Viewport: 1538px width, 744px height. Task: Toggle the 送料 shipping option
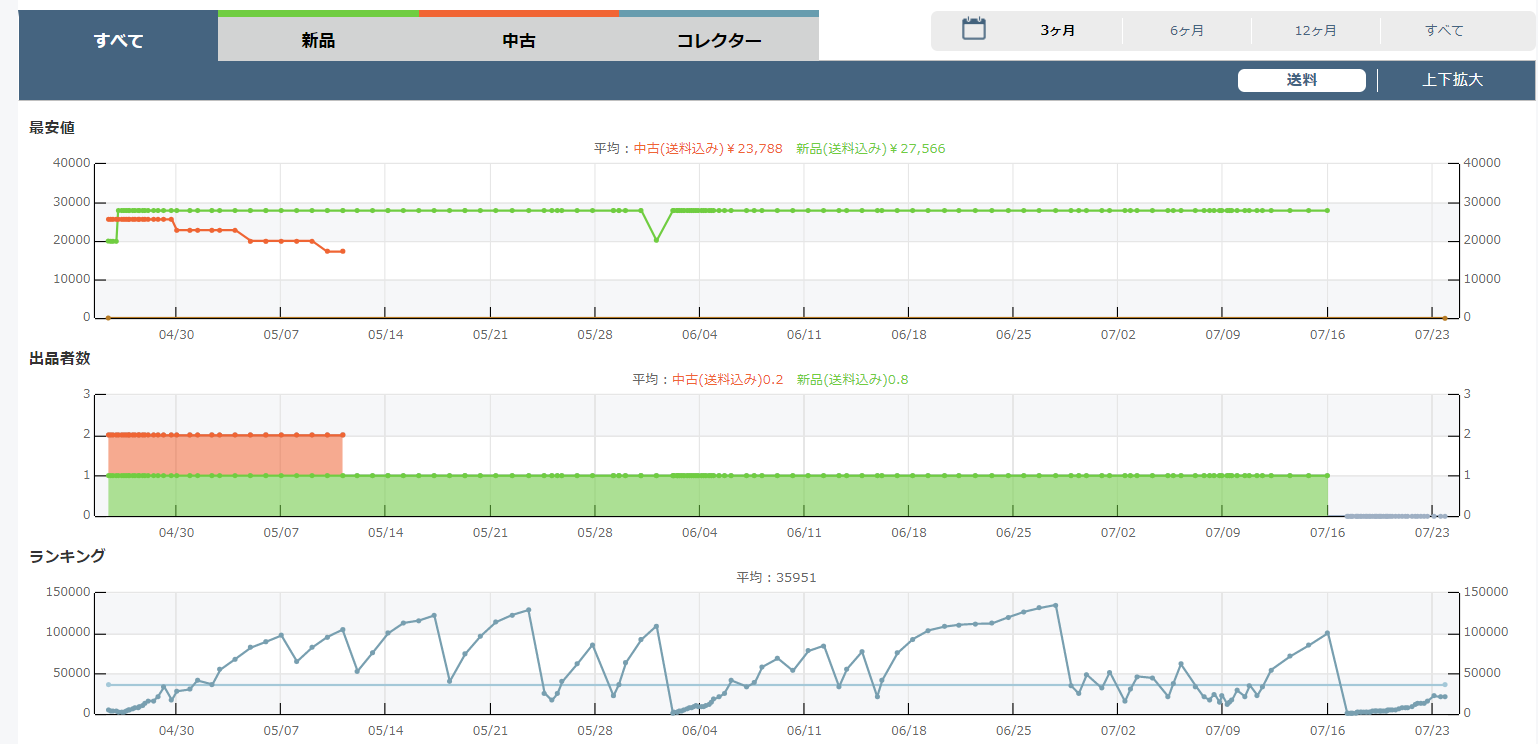(1301, 81)
